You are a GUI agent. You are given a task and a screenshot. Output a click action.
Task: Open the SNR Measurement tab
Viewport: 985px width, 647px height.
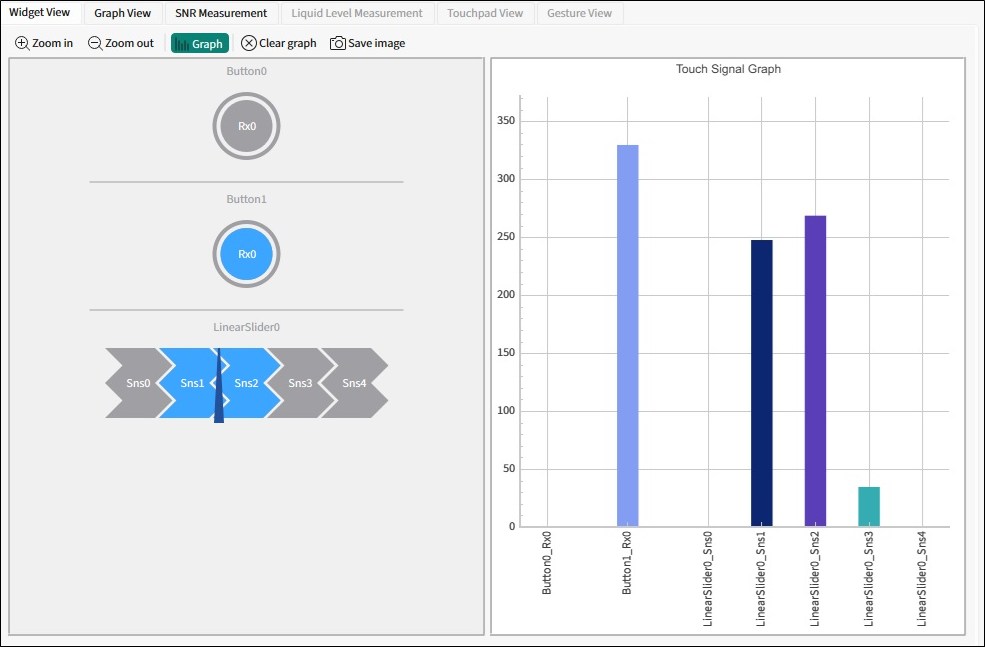click(x=220, y=13)
